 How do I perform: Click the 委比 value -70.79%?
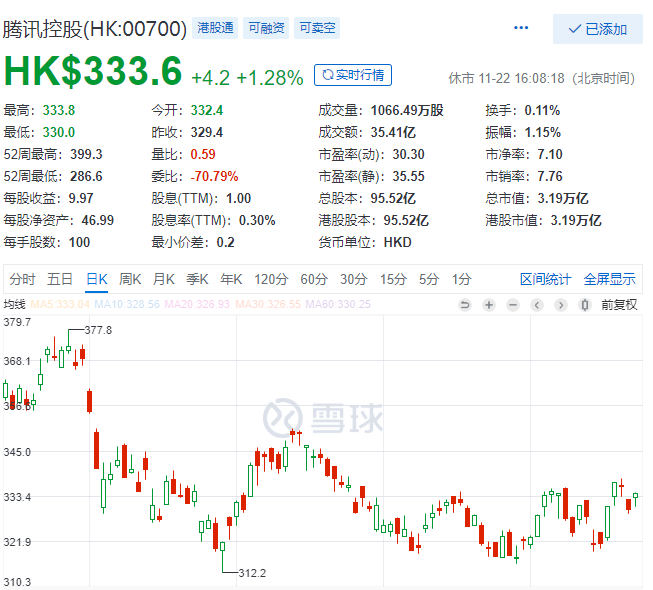click(x=214, y=176)
